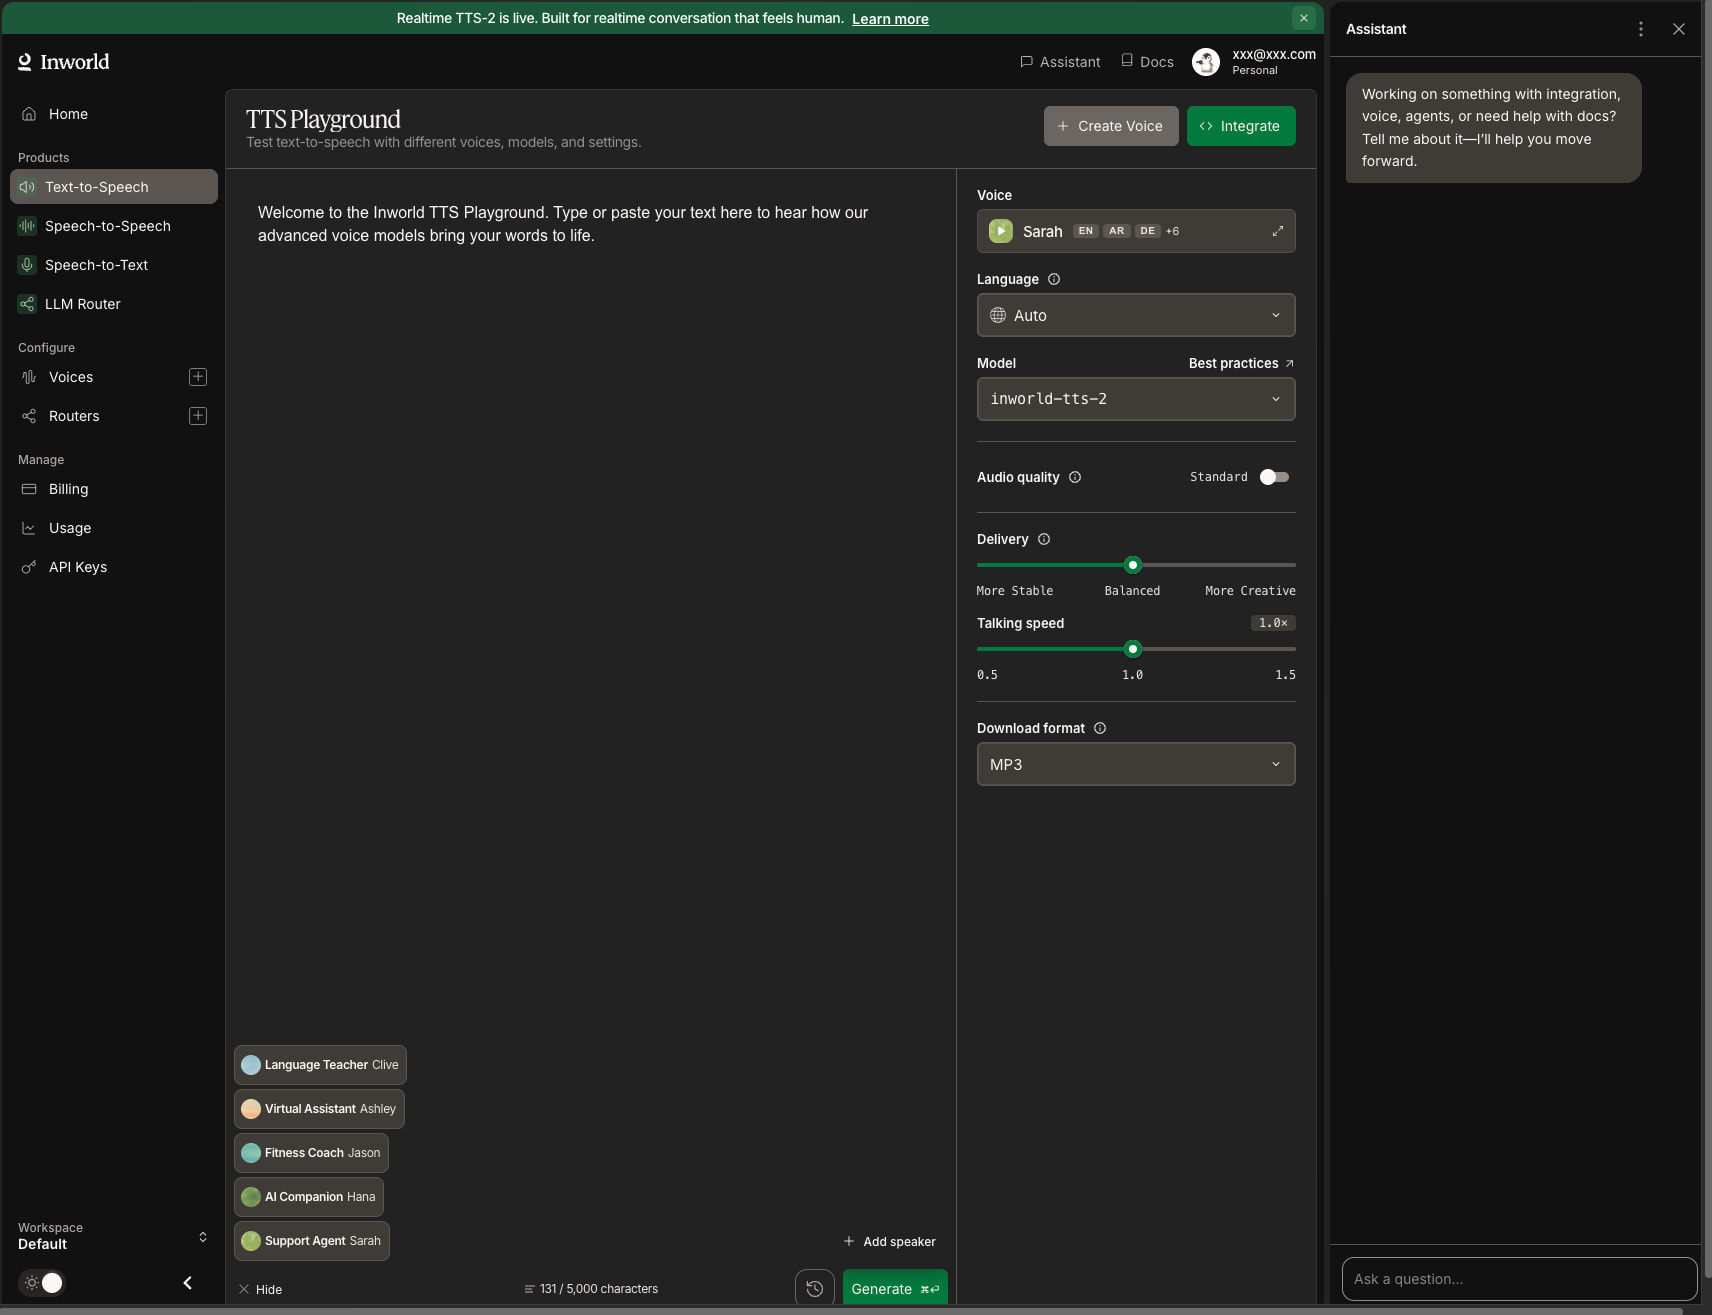
Task: Click the Talking speed slider handle
Action: (x=1133, y=649)
